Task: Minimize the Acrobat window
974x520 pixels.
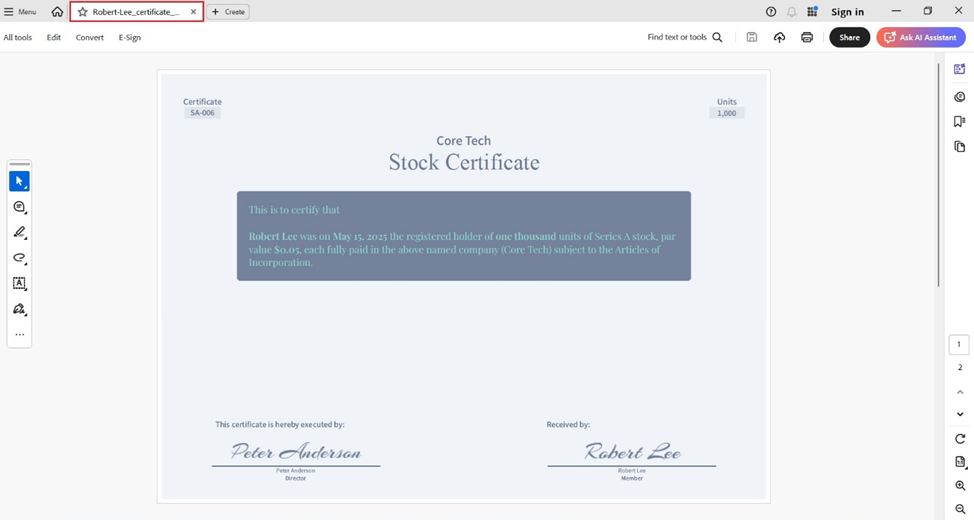Action: coord(896,11)
